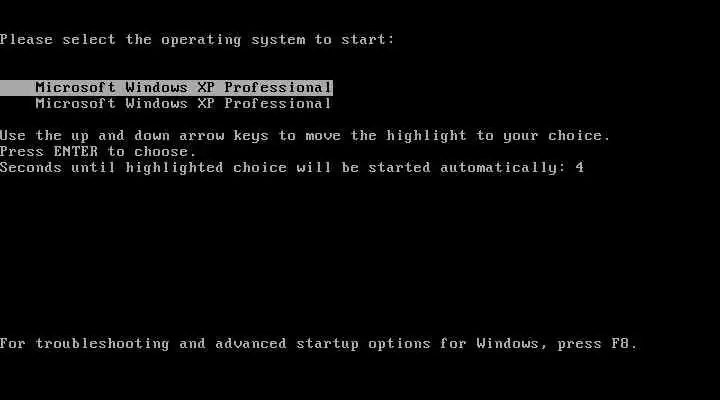The width and height of the screenshot is (720, 400).
Task: Click "Professional" in the non-highlighted entry
Action: 277,104
